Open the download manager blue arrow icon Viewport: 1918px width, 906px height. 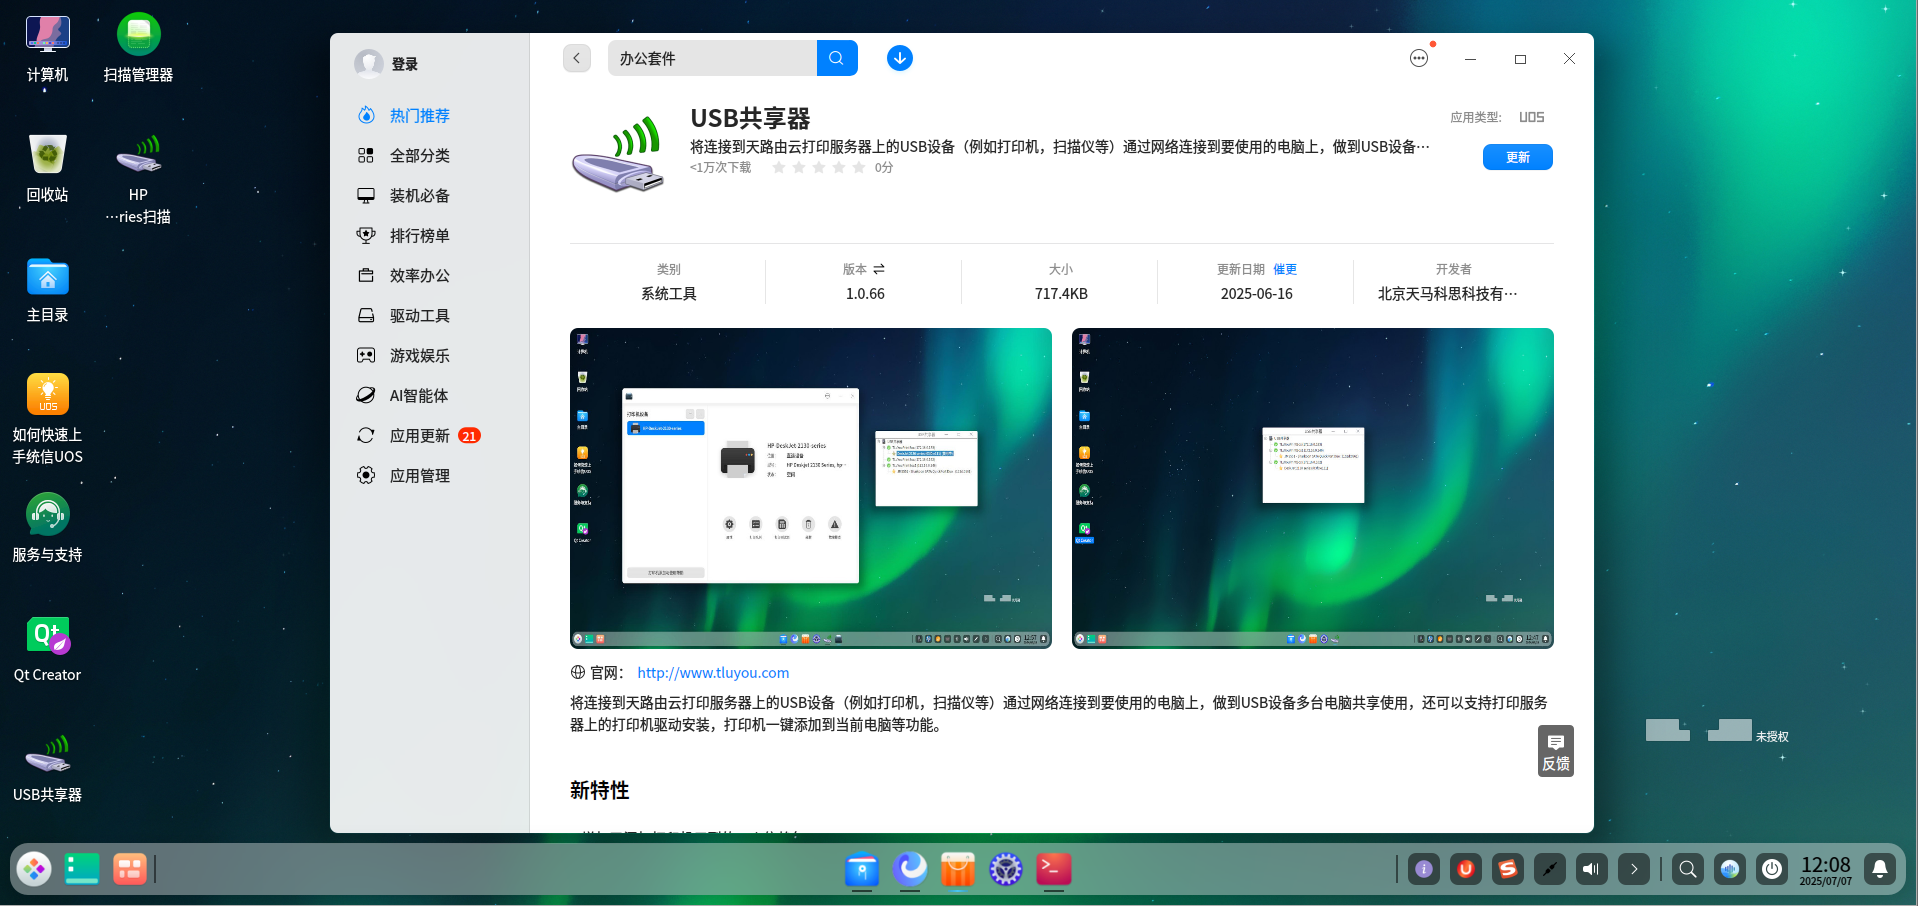point(899,58)
